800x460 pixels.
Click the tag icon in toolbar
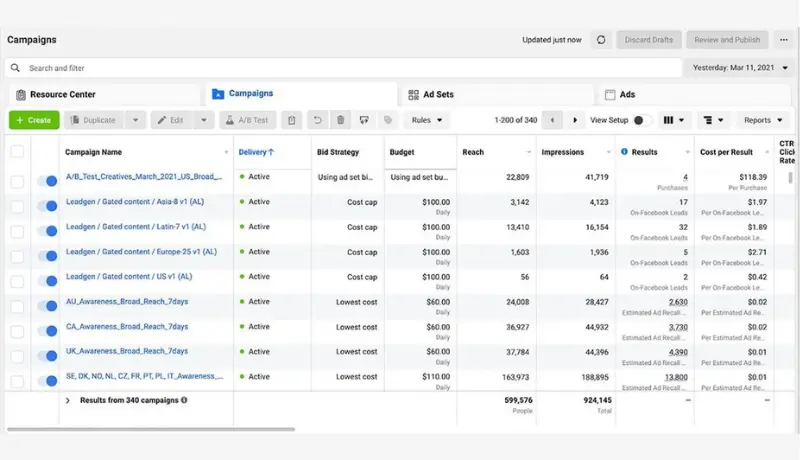pyautogui.click(x=388, y=120)
